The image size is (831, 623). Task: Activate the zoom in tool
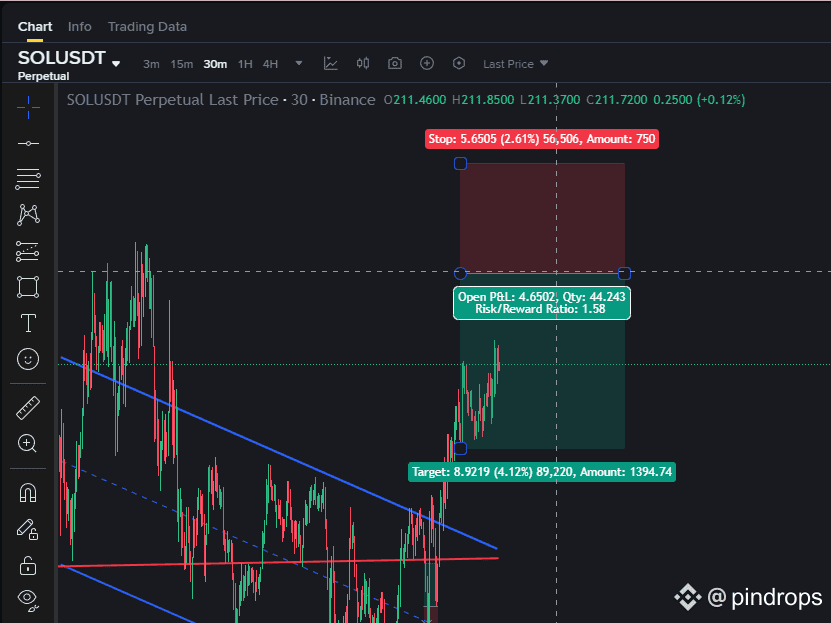tap(27, 443)
